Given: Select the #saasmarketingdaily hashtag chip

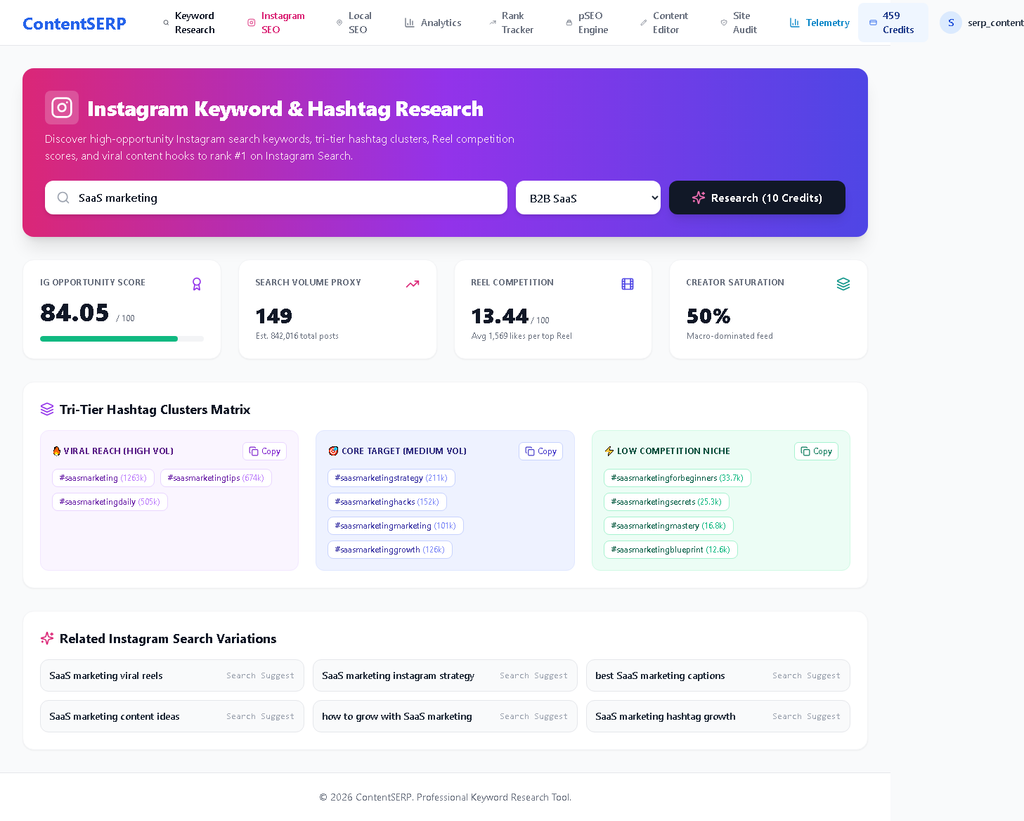Looking at the screenshot, I should [110, 502].
